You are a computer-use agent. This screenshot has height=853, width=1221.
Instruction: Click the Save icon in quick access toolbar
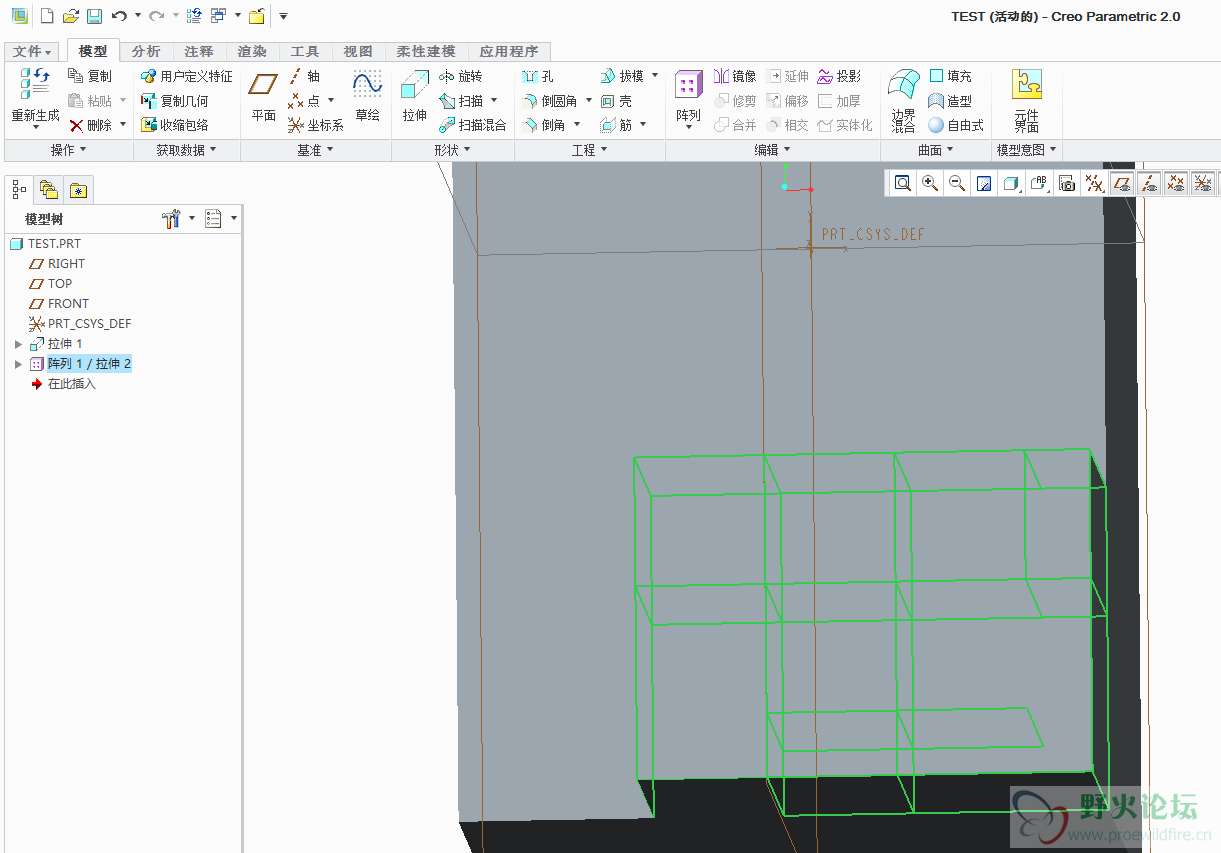(94, 16)
